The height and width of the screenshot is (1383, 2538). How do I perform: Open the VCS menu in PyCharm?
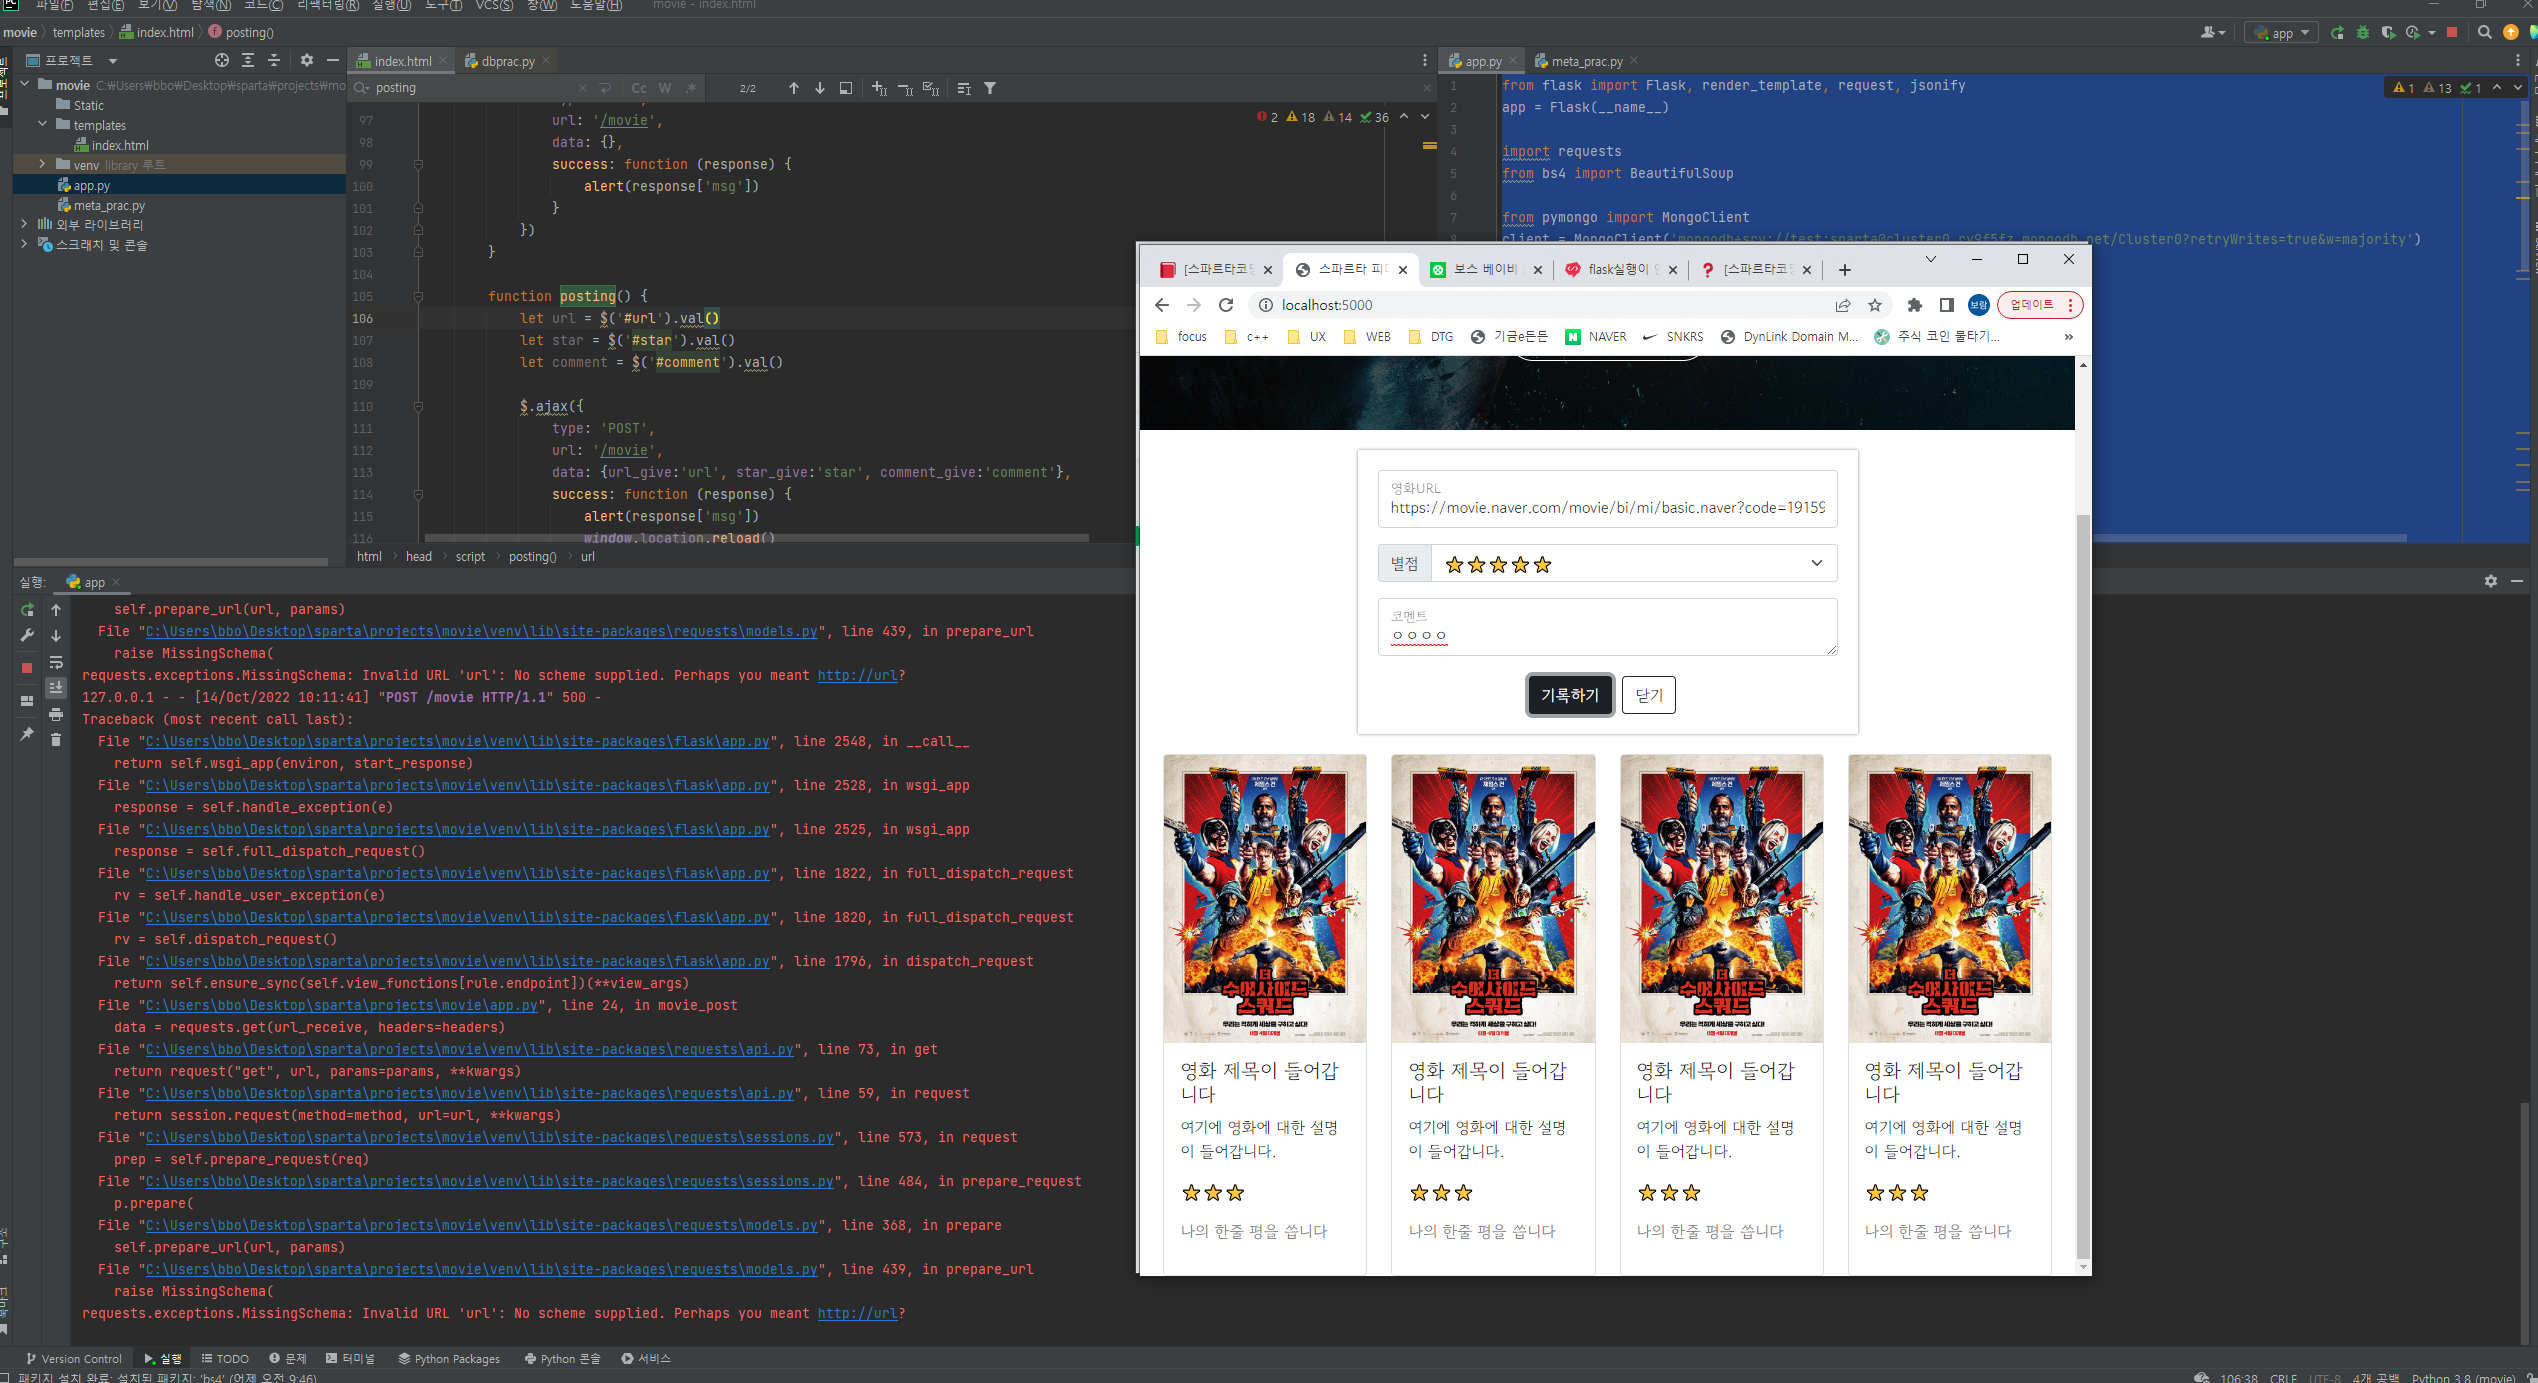(494, 5)
